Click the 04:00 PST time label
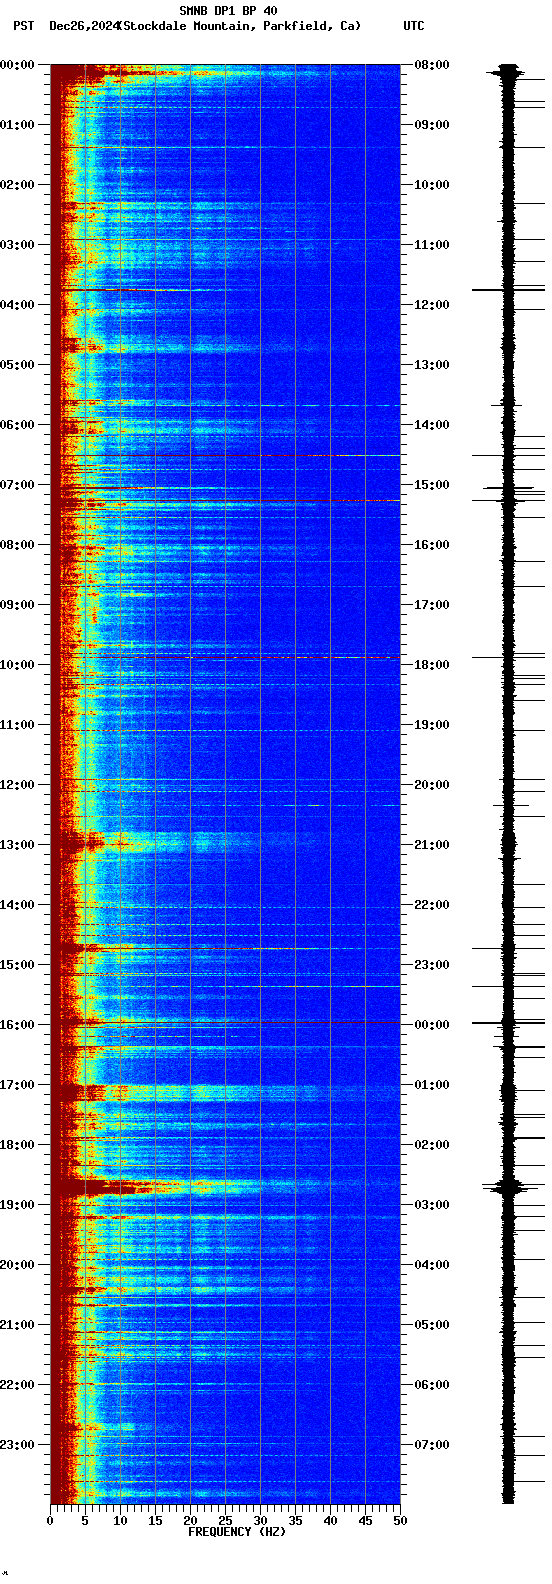The width and height of the screenshot is (552, 1584). (17, 305)
